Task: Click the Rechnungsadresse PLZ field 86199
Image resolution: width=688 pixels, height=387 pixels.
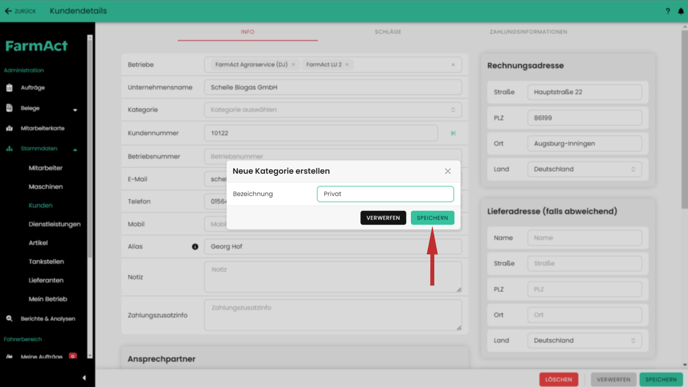Action: point(584,118)
